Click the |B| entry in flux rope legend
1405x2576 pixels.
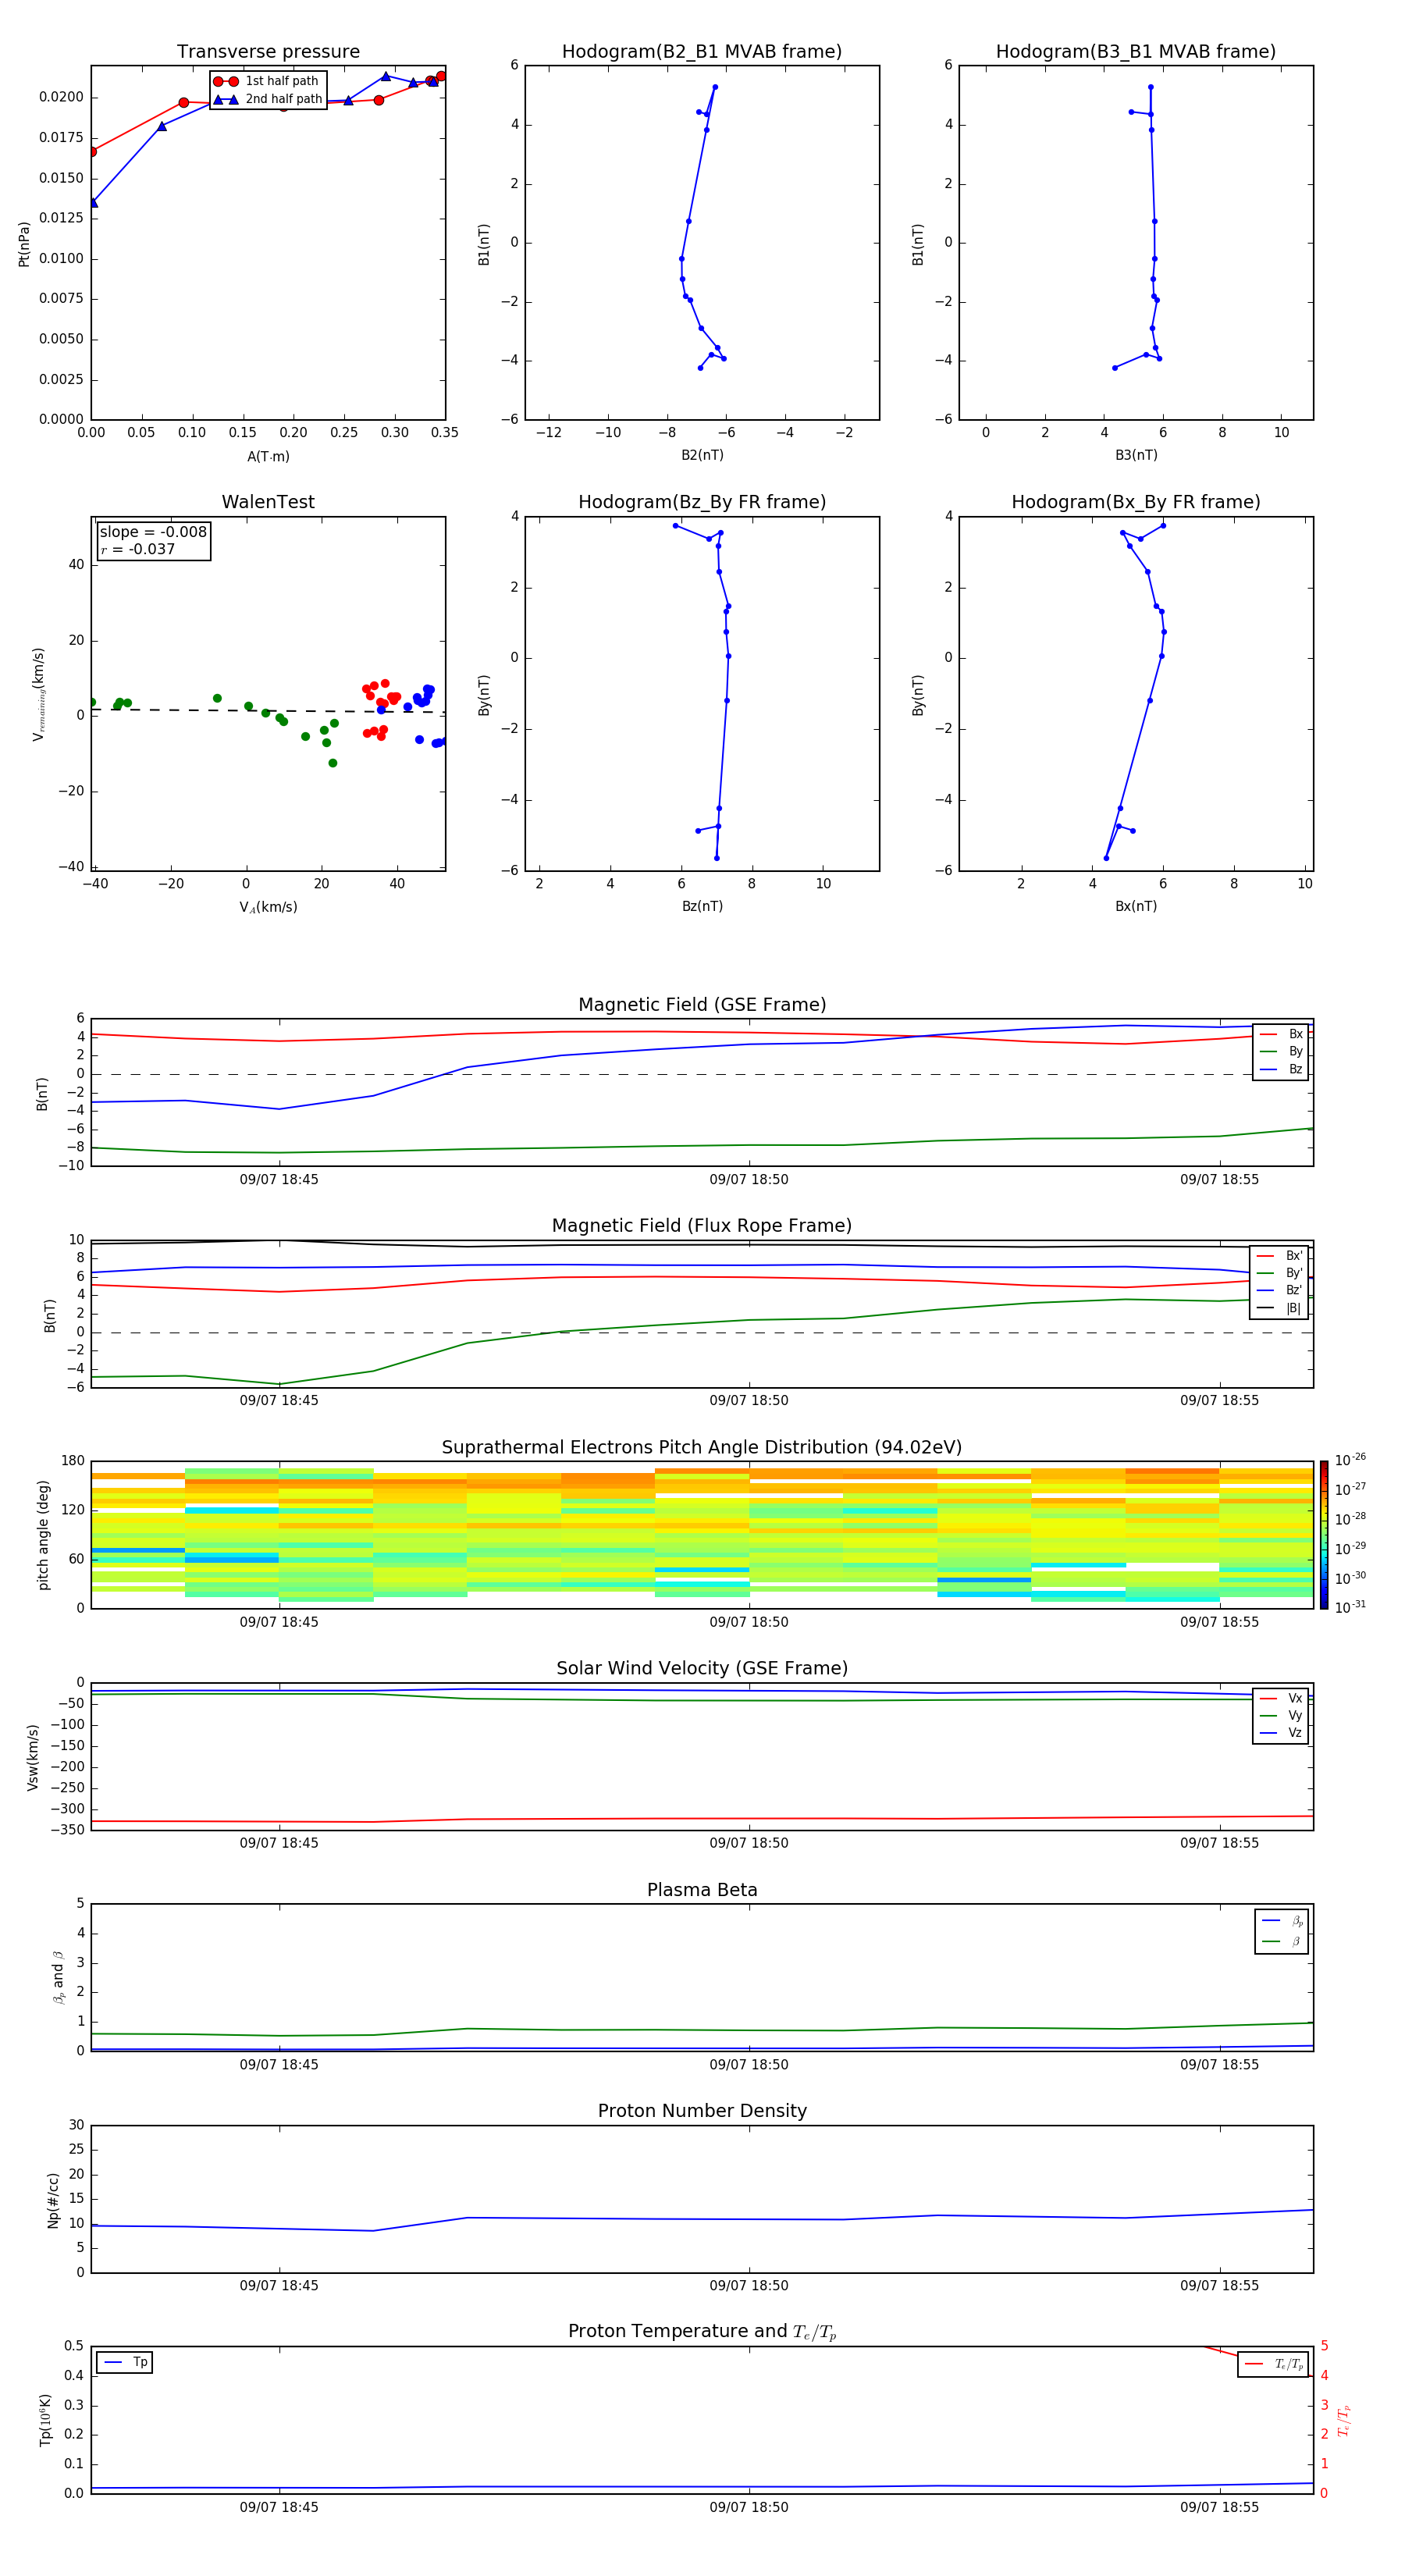(1279, 1308)
